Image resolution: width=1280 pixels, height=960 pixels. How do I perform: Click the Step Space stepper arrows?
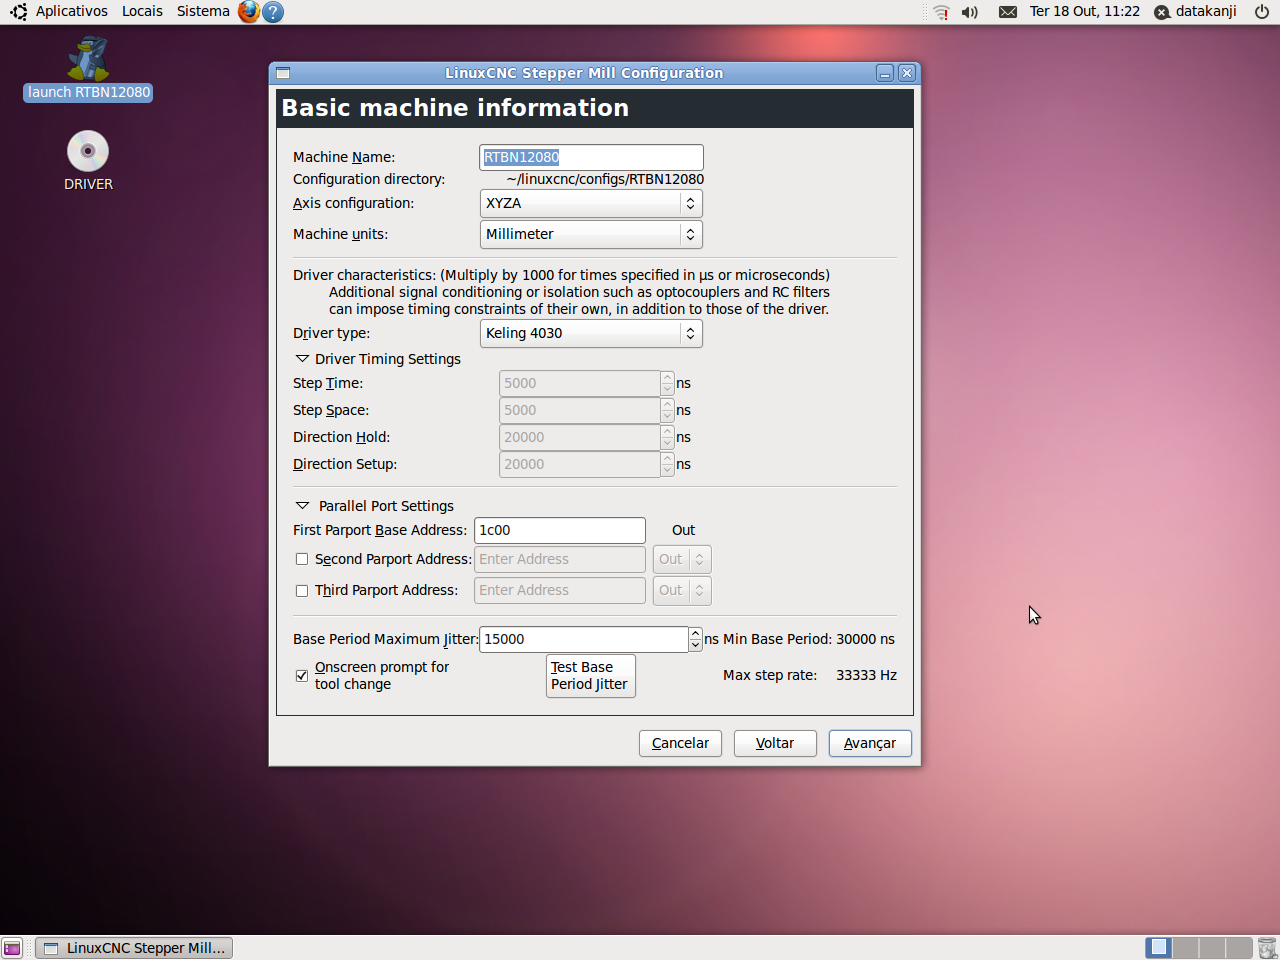click(x=667, y=410)
